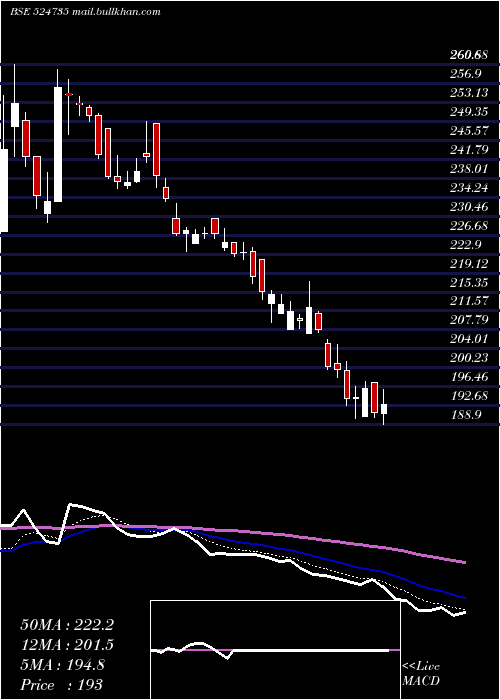Click the 222.9 price axis label
Screen dimensions: 500x700
pyautogui.click(x=466, y=245)
